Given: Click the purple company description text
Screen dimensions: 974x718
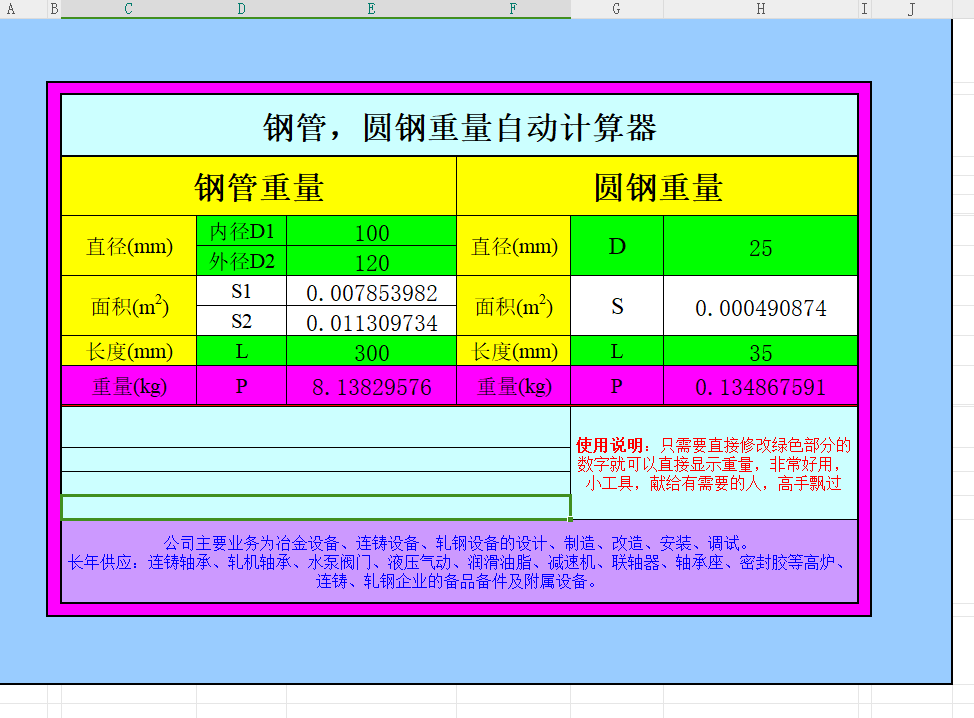Looking at the screenshot, I should (460, 562).
